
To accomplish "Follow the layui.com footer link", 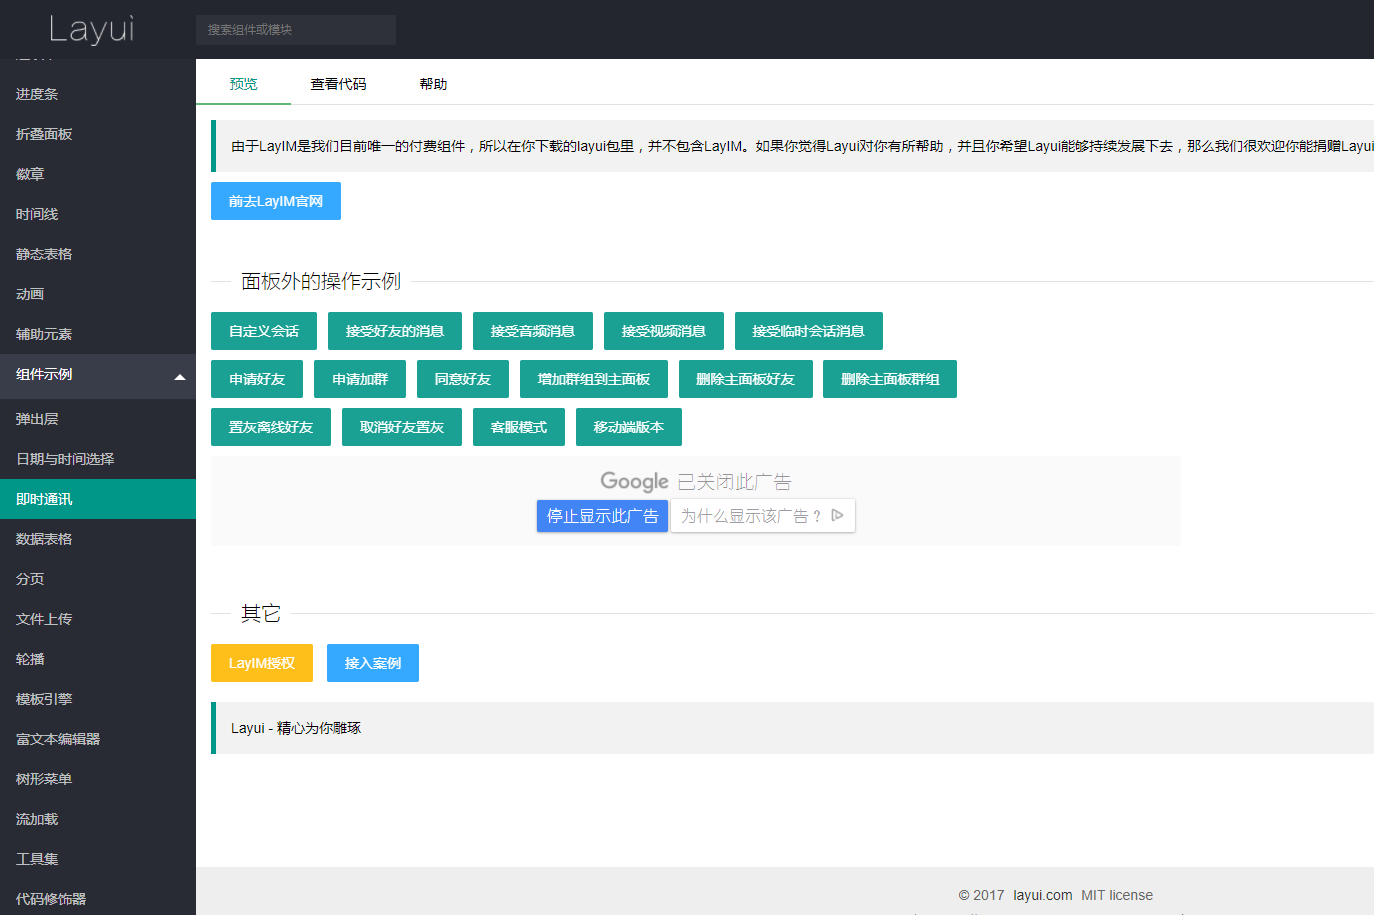I will coord(1042,895).
